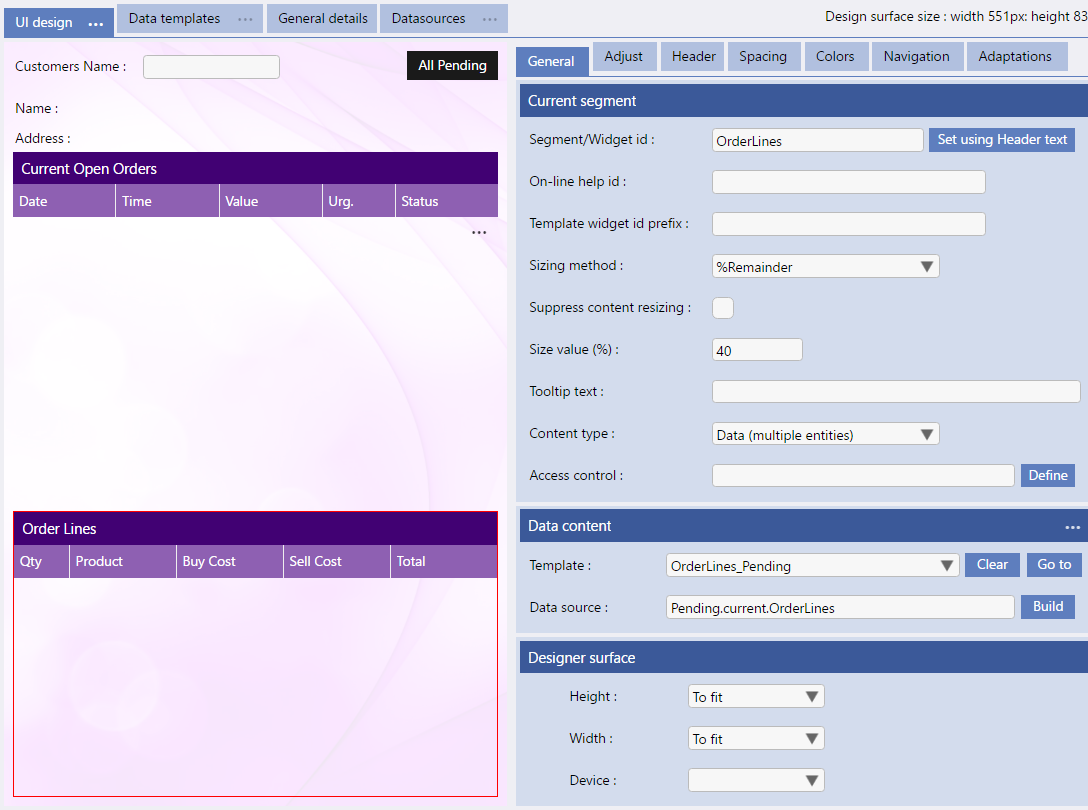Click the All Pending button
The height and width of the screenshot is (810, 1088).
pyautogui.click(x=452, y=65)
